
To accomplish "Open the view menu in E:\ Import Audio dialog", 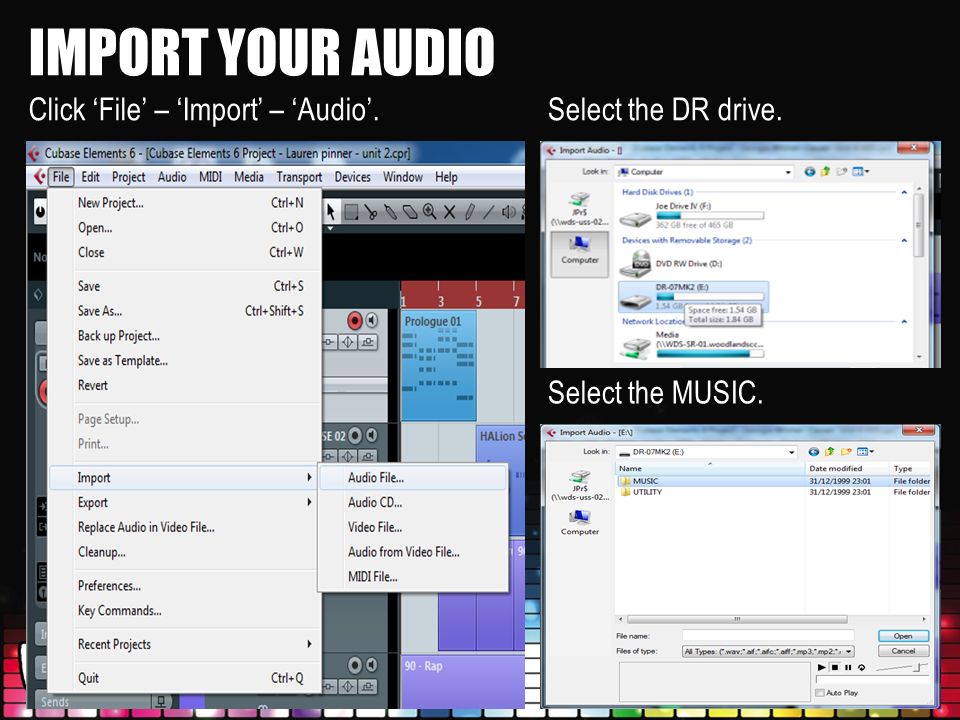I will (864, 452).
